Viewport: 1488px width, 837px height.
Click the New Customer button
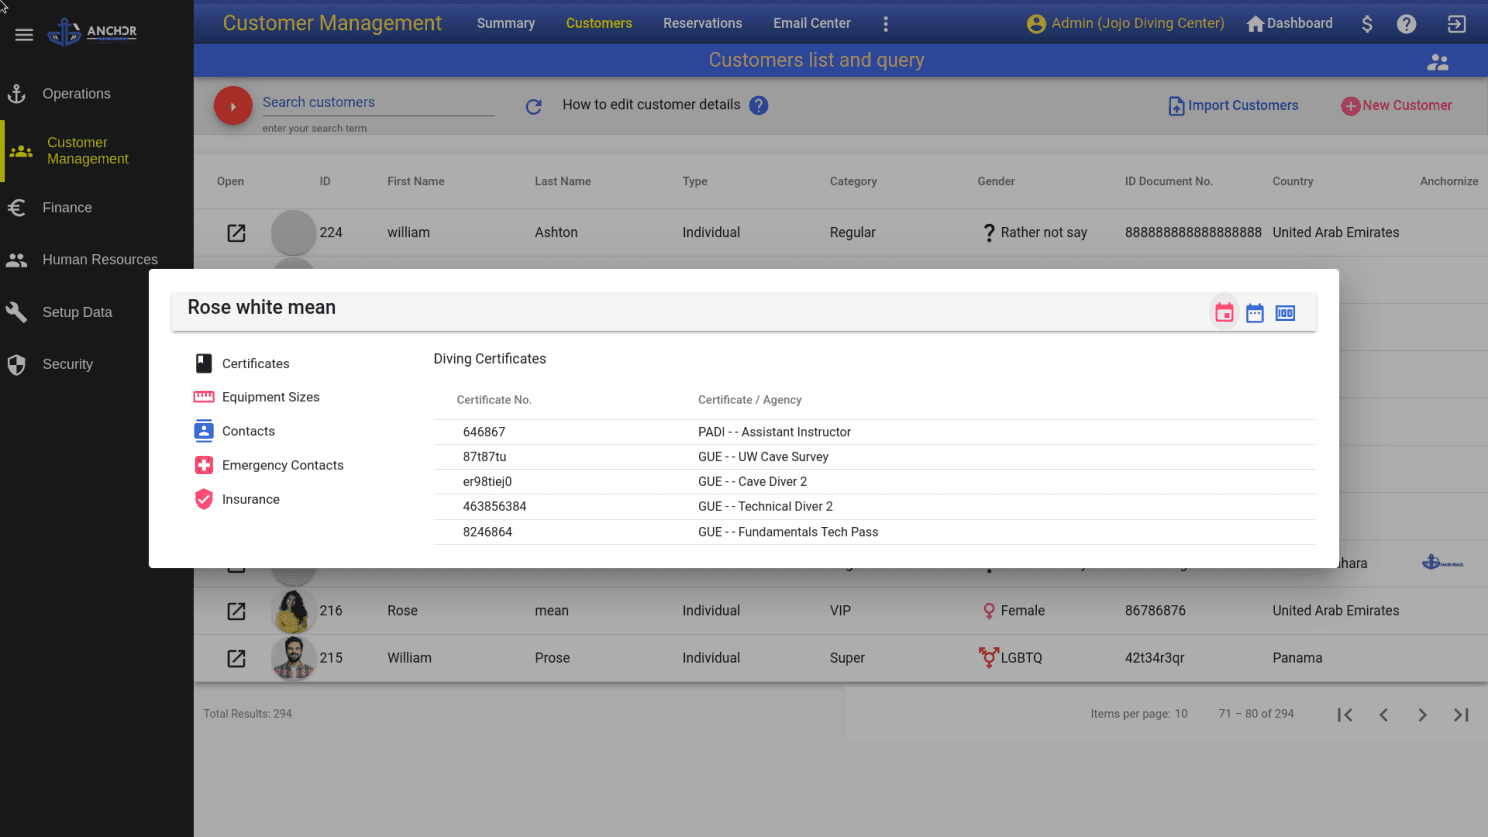[x=1396, y=105]
